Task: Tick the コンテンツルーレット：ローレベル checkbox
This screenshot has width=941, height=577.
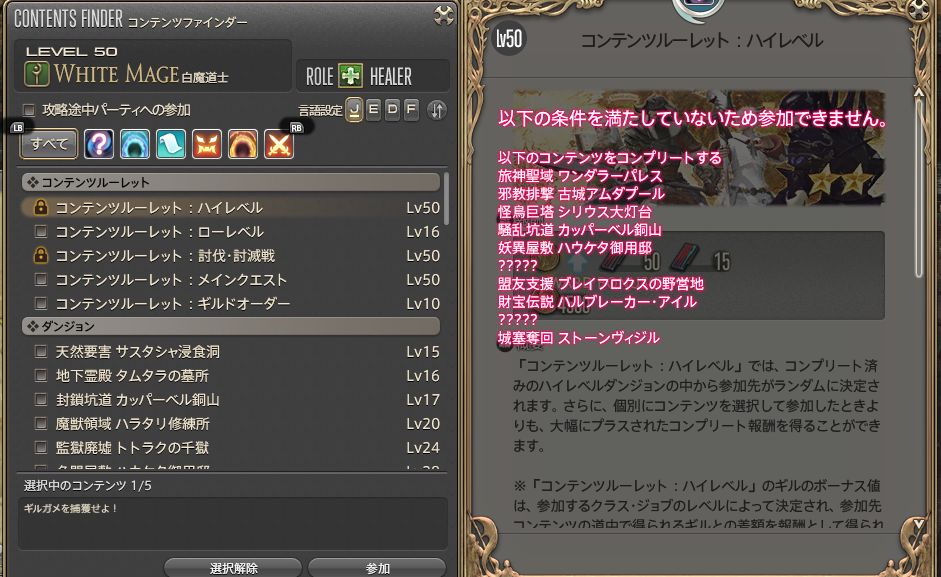Action: point(40,231)
